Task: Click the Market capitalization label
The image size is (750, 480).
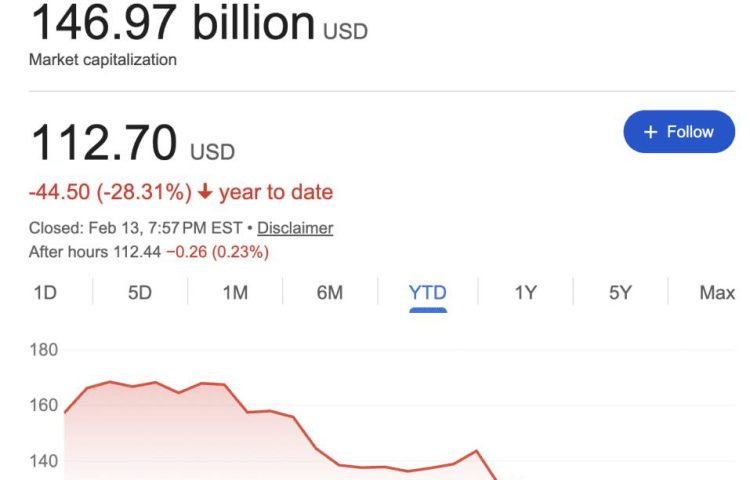Action: 103,60
